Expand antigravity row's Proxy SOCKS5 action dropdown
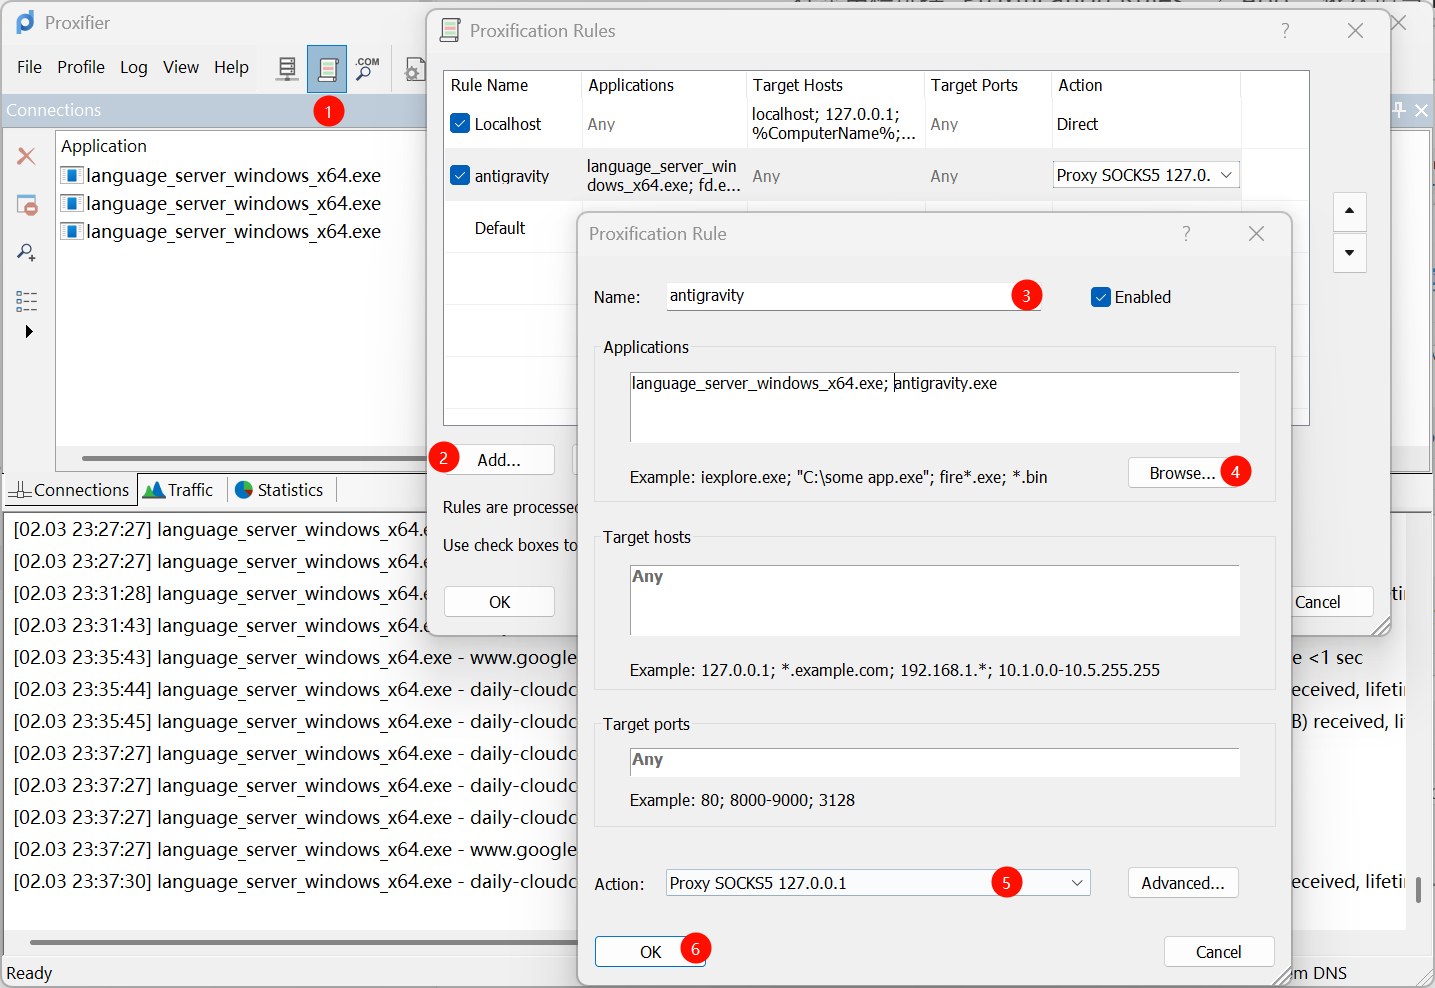Viewport: 1435px width, 988px height. (1226, 175)
